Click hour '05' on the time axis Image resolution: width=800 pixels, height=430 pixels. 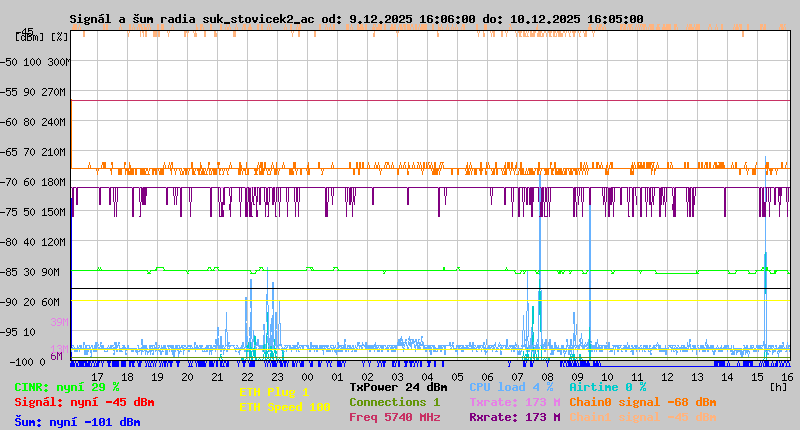point(458,377)
